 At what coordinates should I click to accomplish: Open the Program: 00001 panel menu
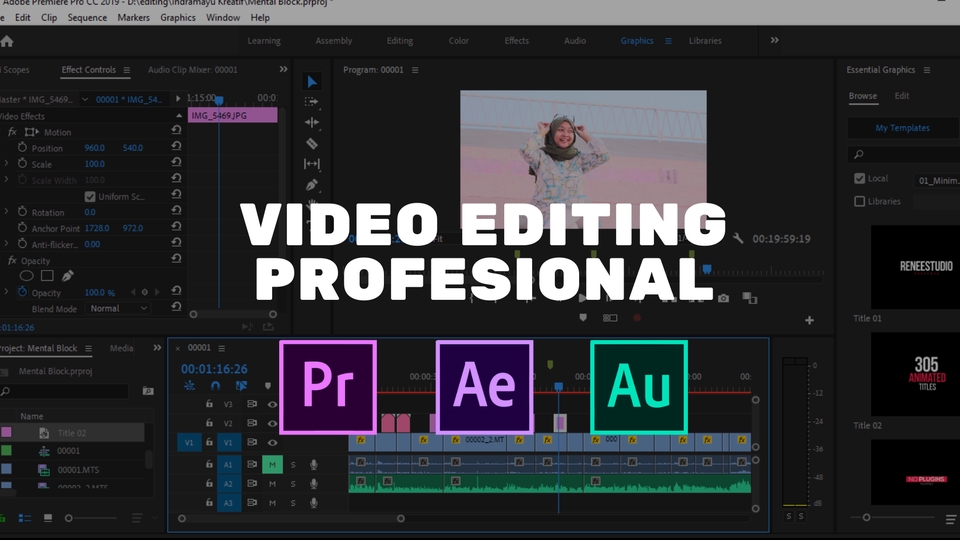click(x=415, y=70)
